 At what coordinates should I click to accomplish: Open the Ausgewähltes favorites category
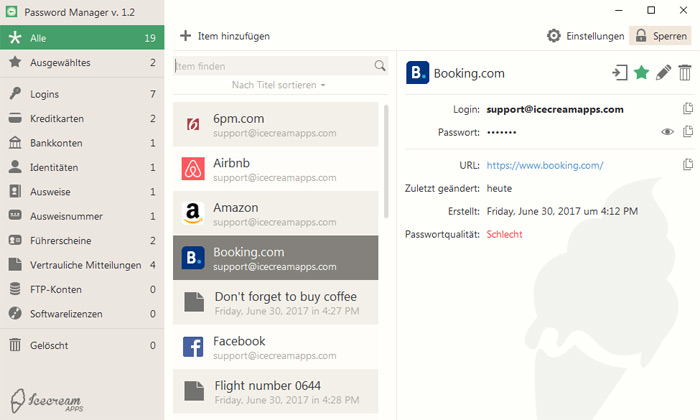(82, 62)
